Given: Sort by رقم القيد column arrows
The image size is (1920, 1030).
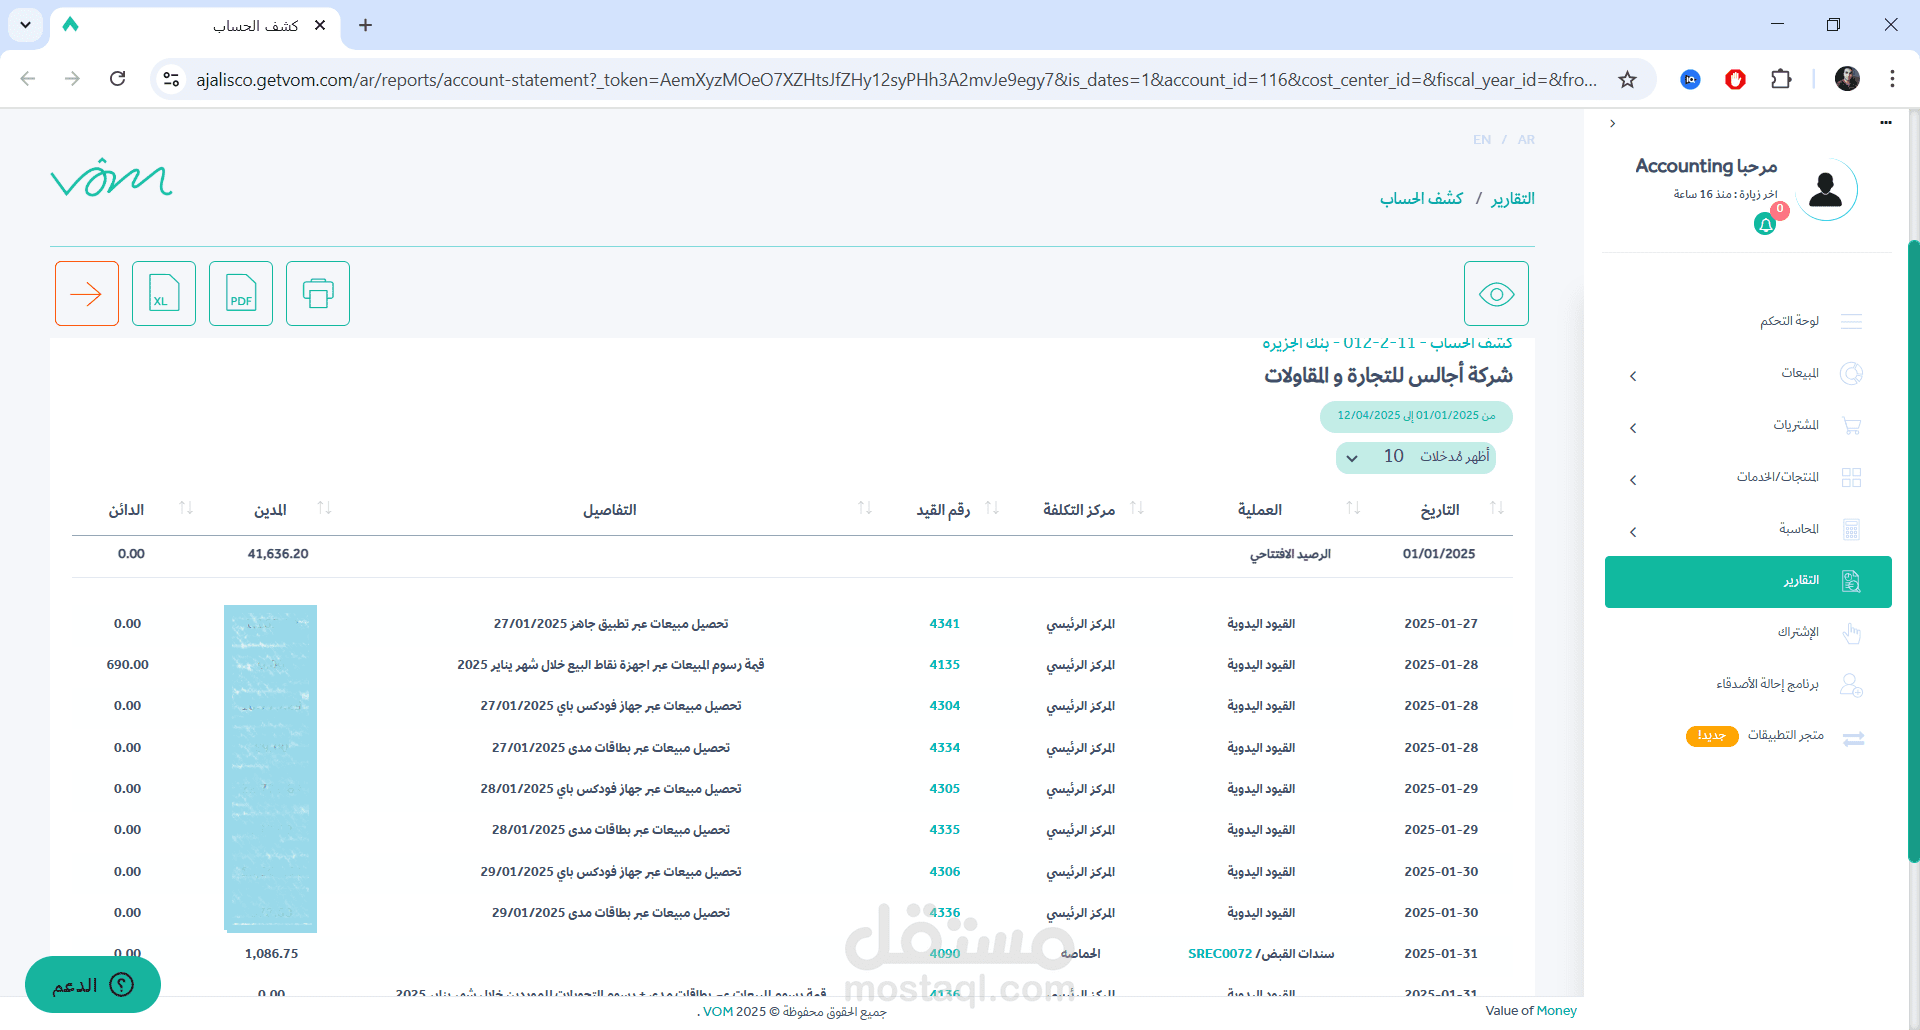Looking at the screenshot, I should pyautogui.click(x=992, y=509).
